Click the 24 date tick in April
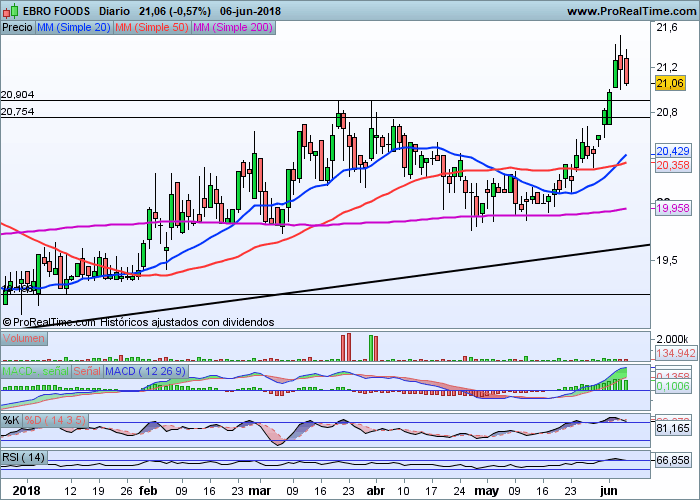The image size is (700, 500). click(459, 491)
